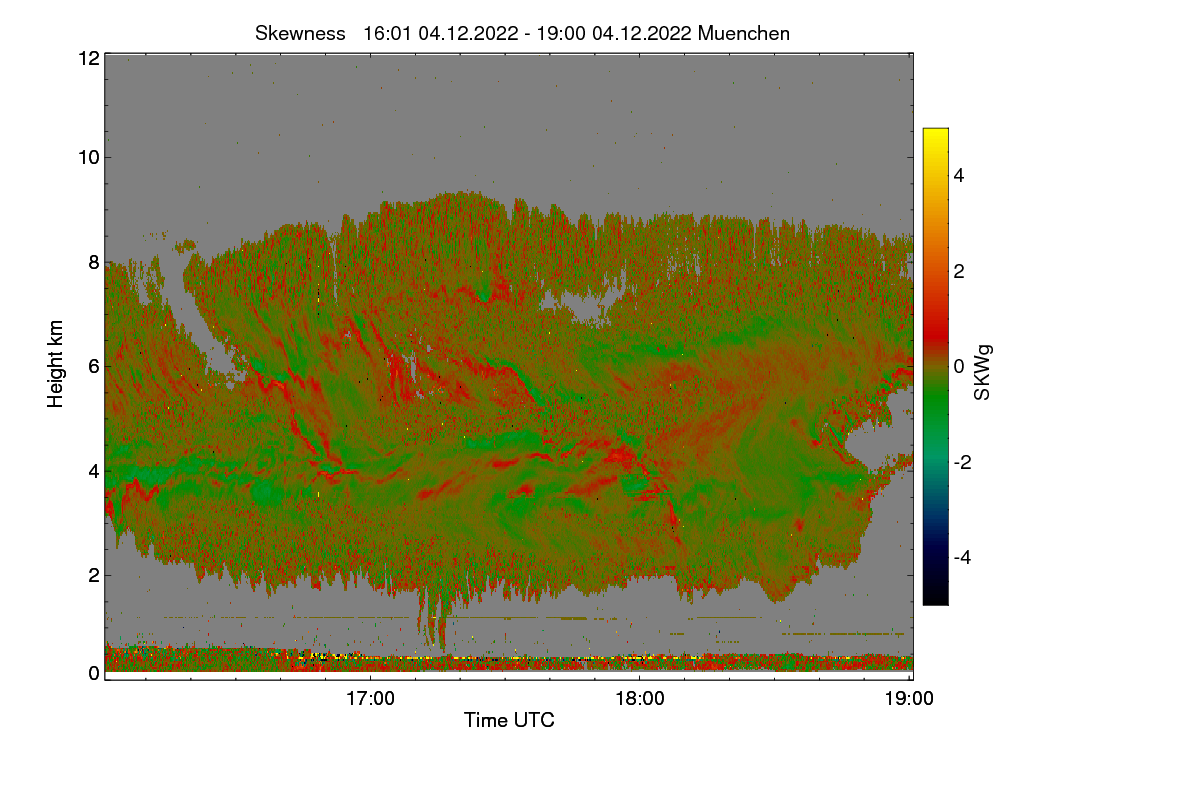1200x800 pixels.
Task: Click the 2 km height label
Action: click(92, 574)
